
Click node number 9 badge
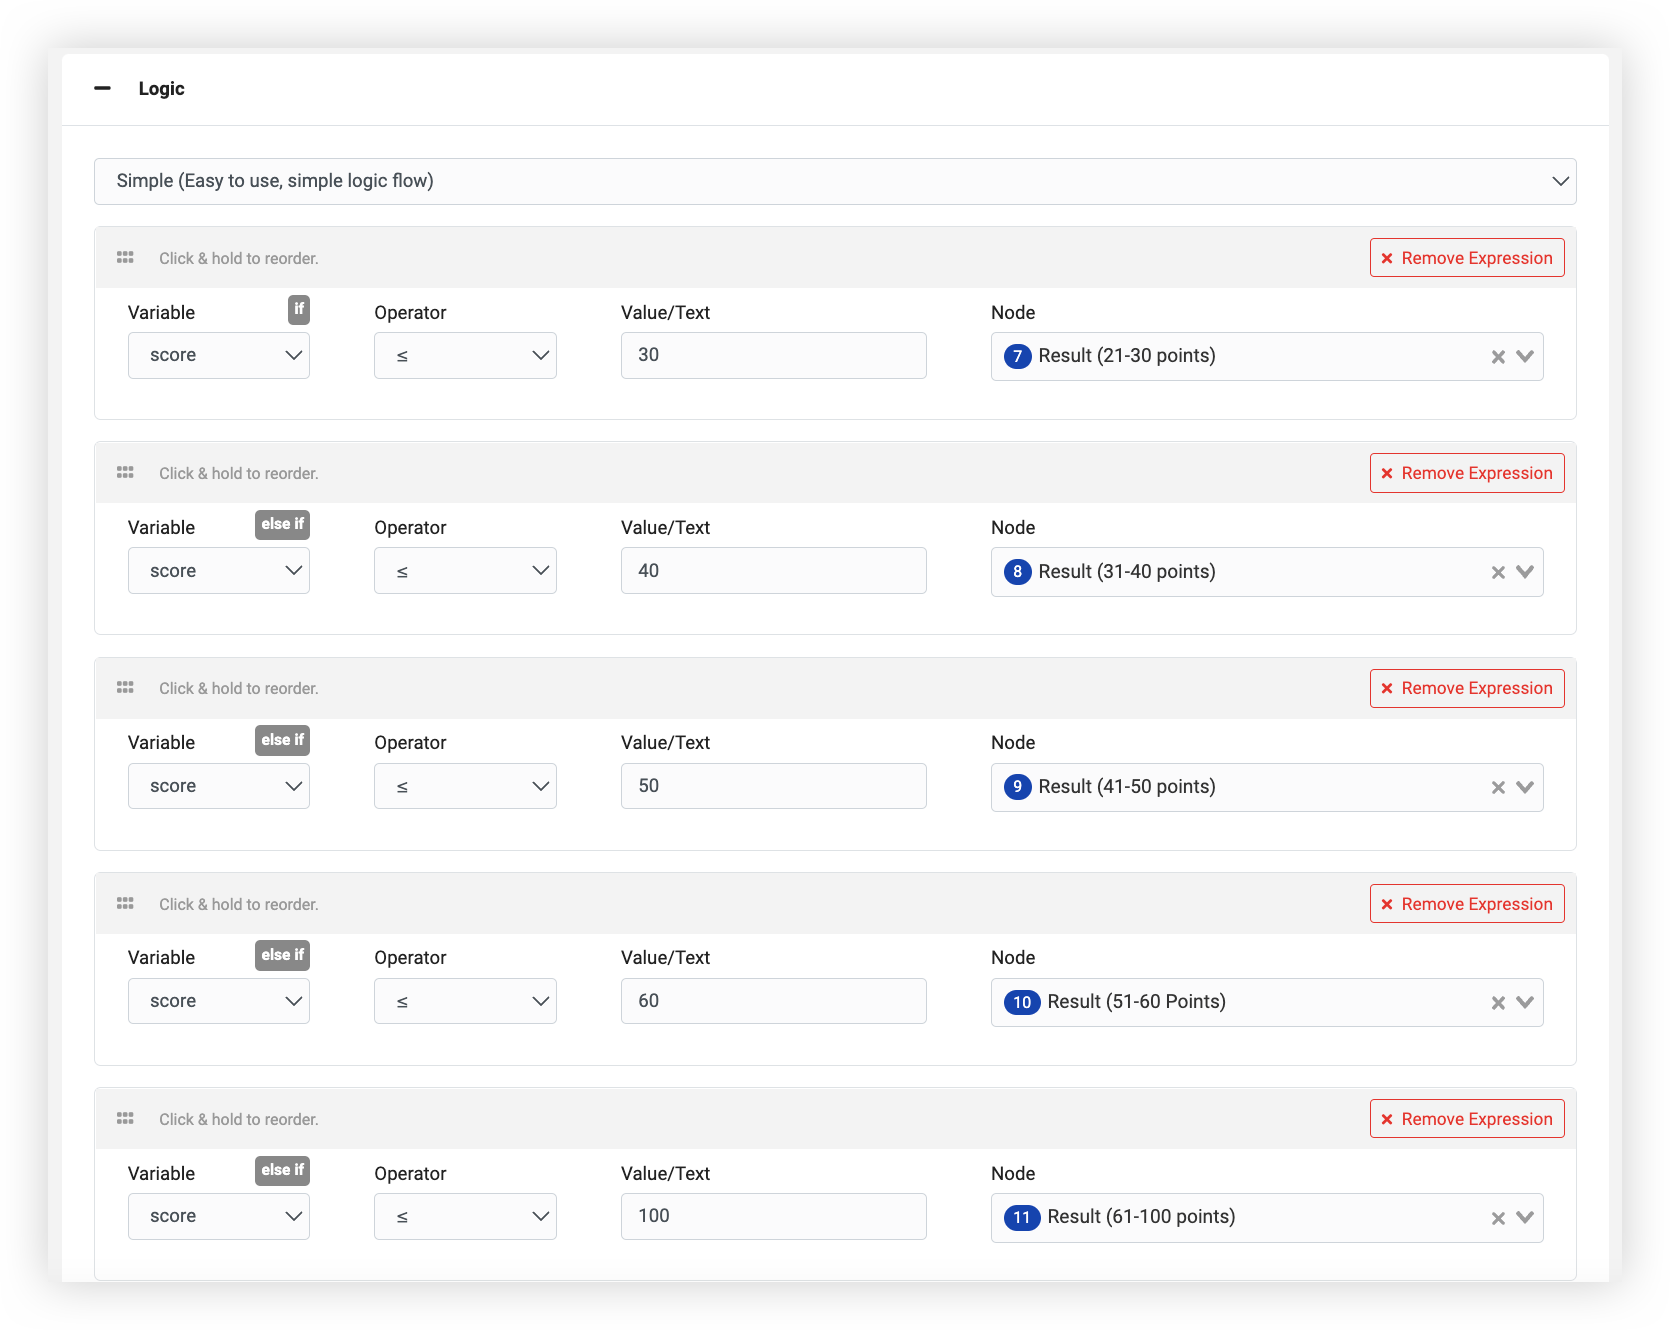[1018, 787]
